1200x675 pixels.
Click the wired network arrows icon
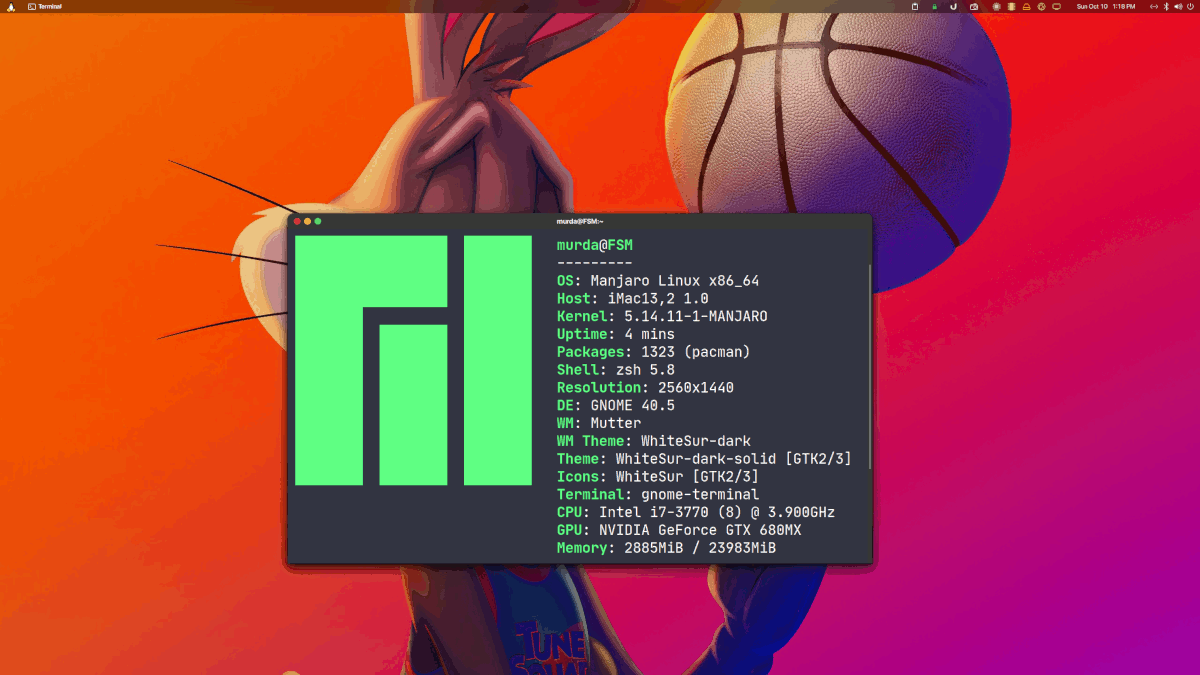tap(1154, 6)
